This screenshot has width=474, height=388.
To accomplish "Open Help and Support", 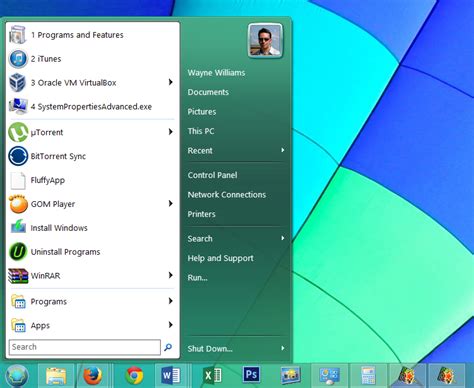I will coord(220,258).
